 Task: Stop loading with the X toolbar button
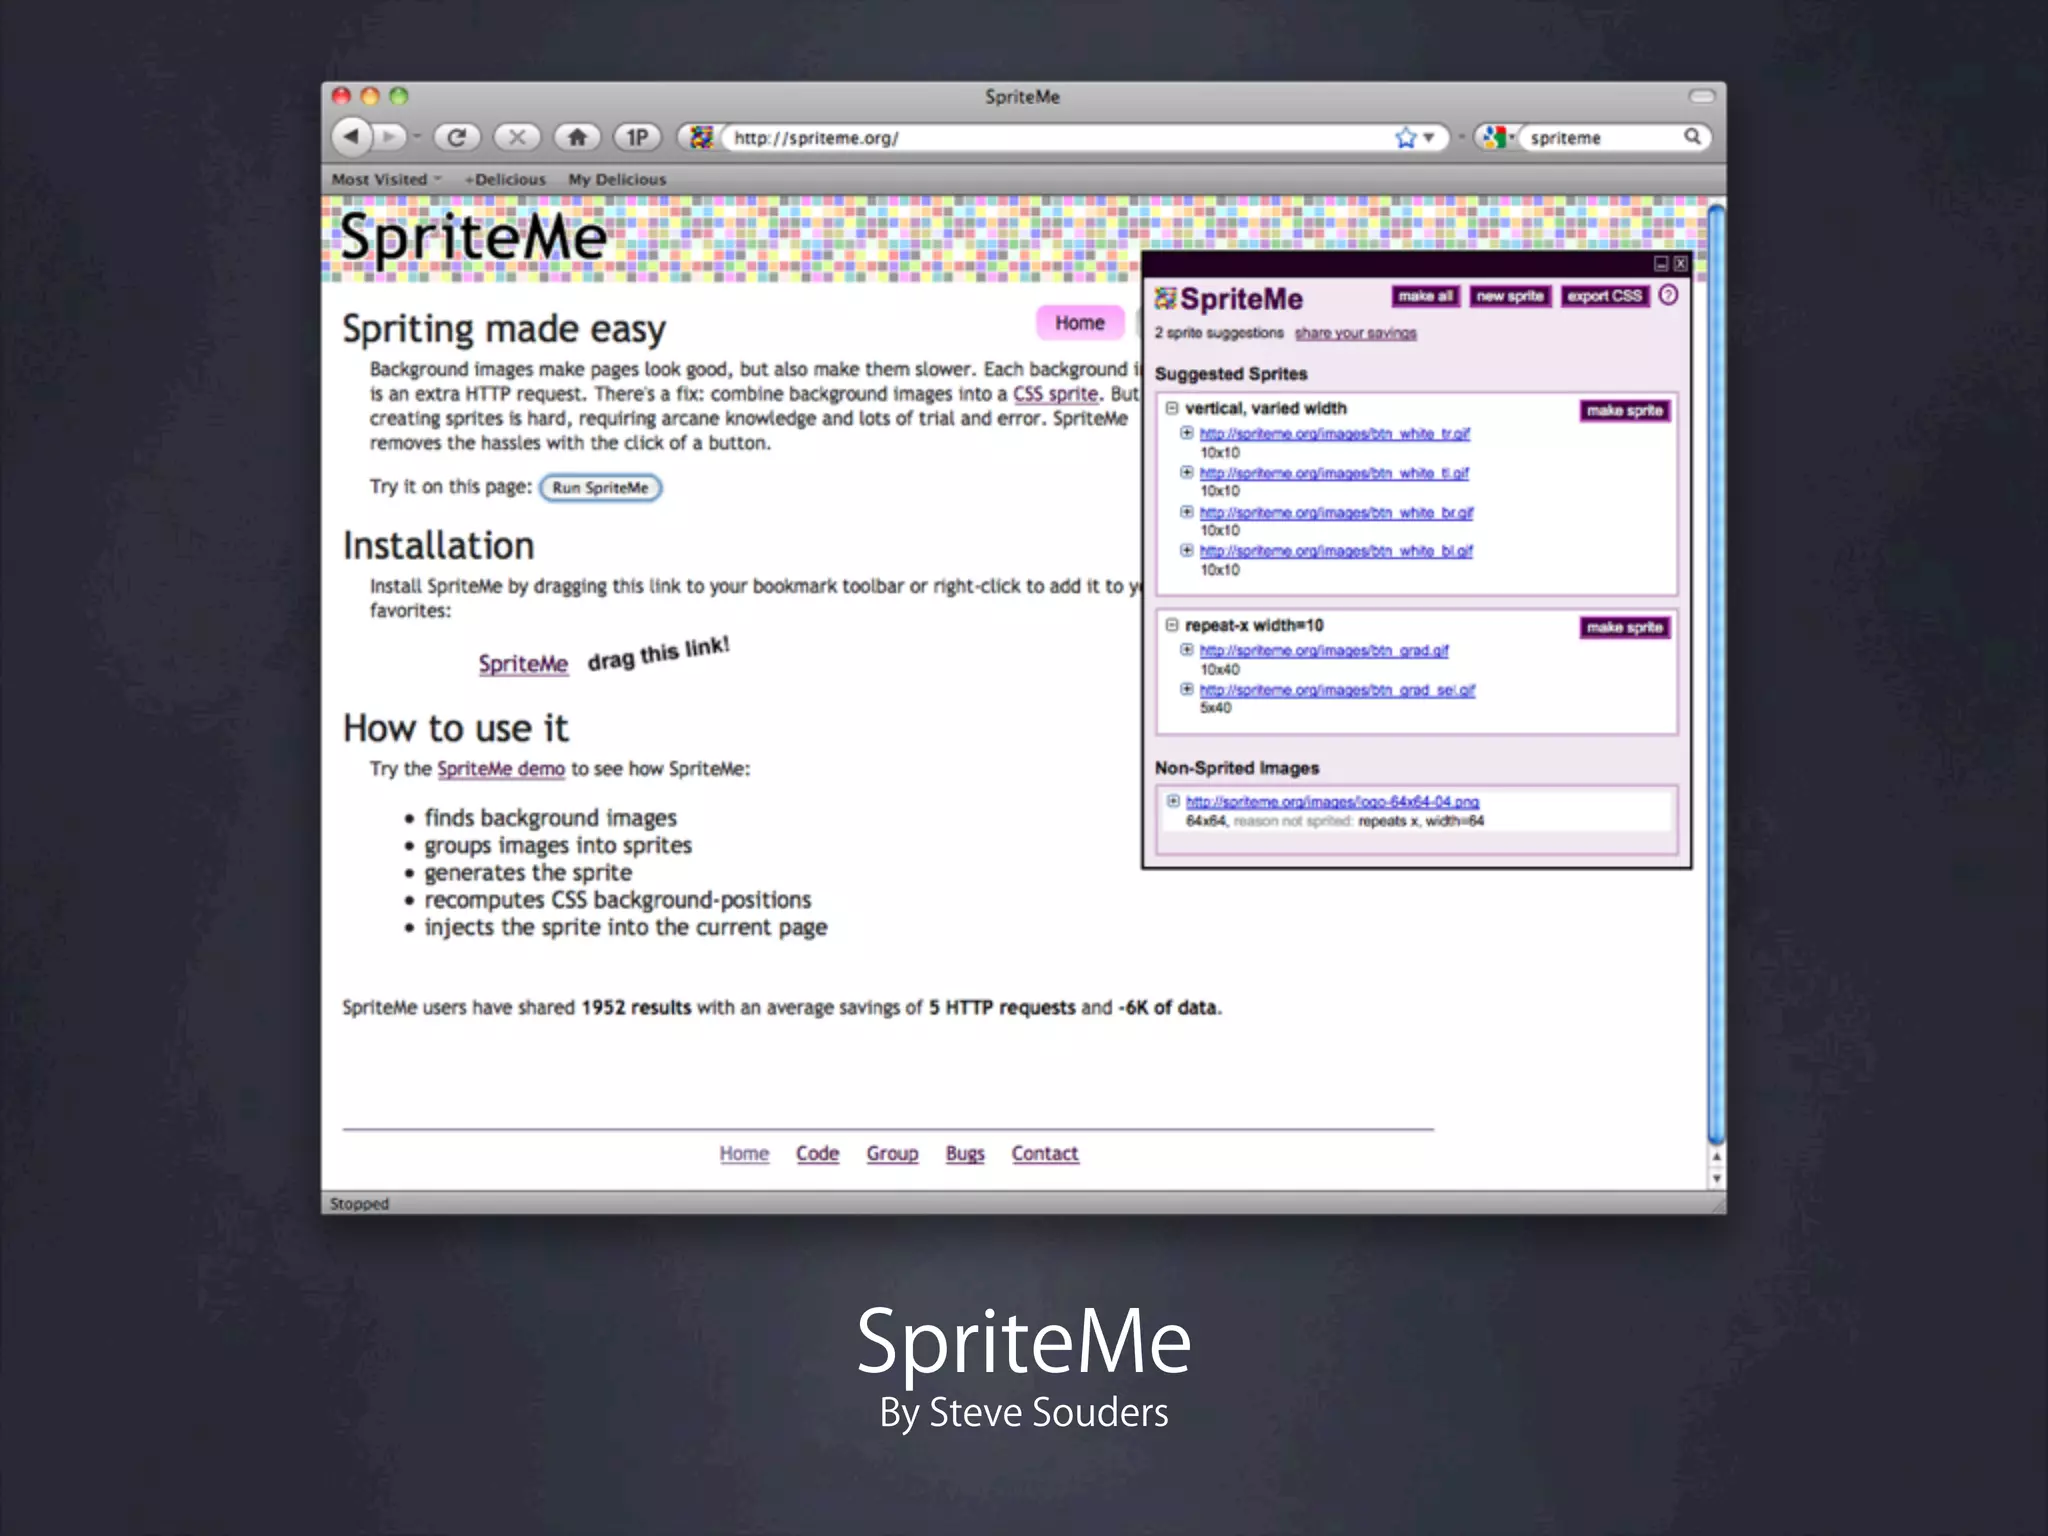[x=517, y=137]
